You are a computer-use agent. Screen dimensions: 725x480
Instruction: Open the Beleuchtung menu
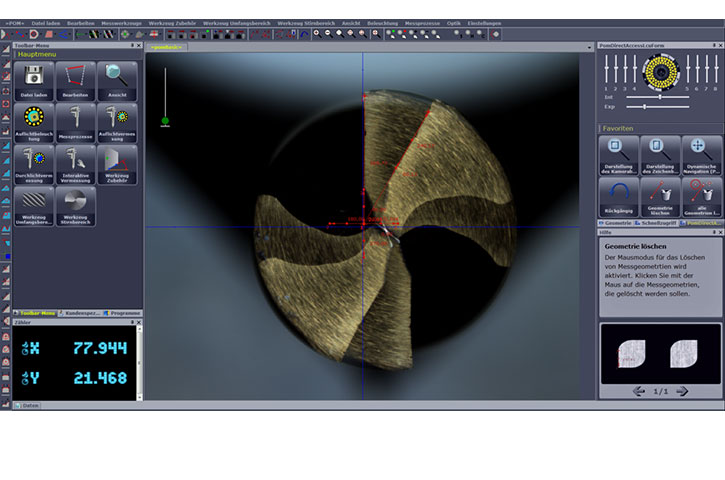pos(382,21)
